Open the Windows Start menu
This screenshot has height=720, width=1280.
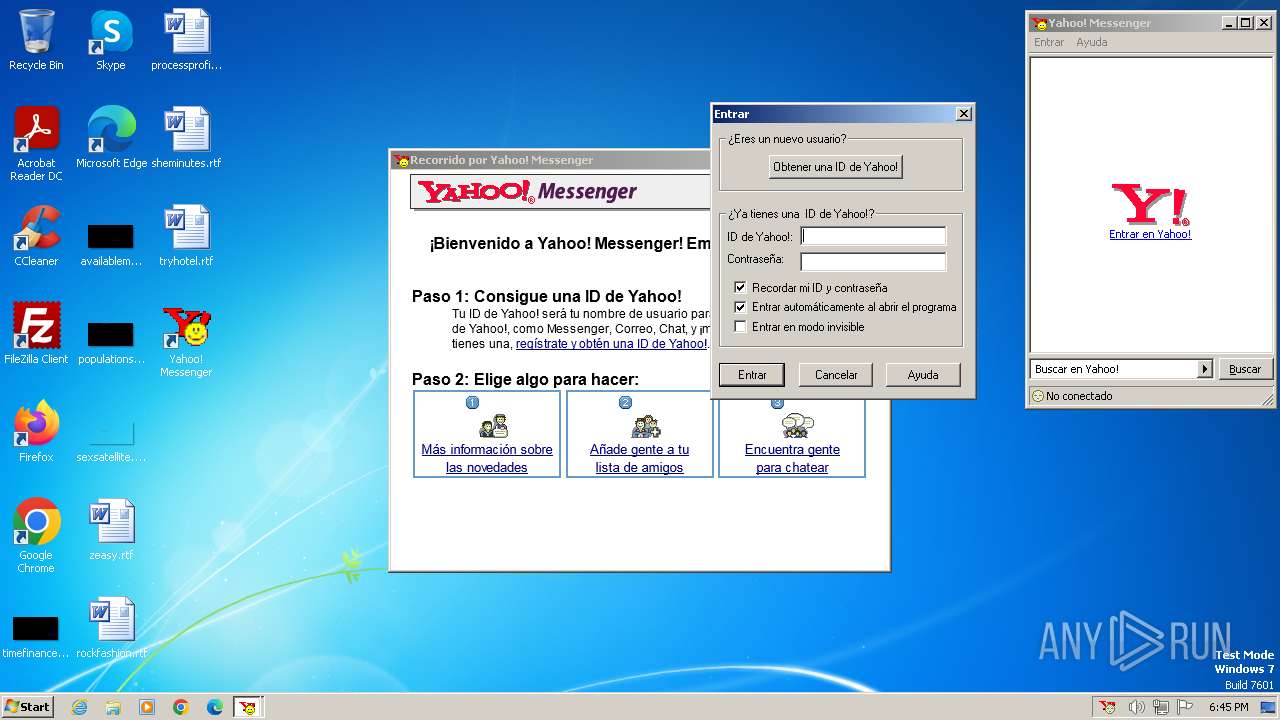27,707
